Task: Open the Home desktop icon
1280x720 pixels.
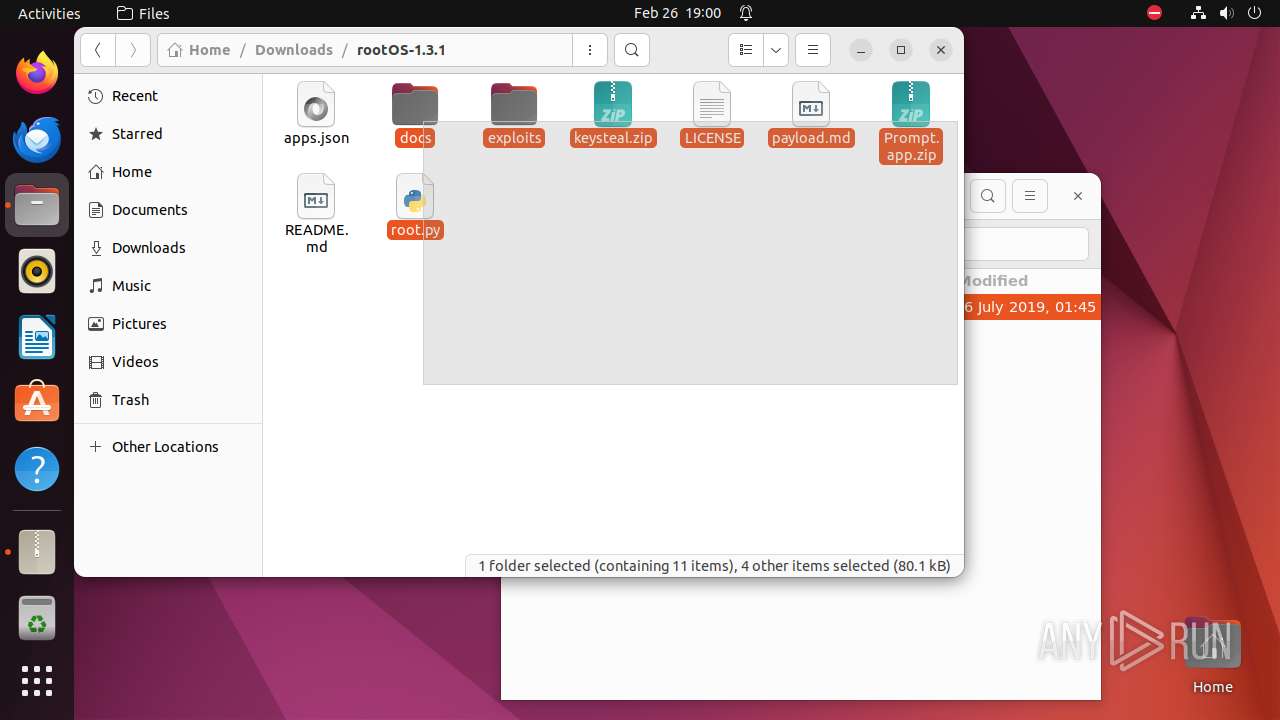Action: click(x=1212, y=656)
